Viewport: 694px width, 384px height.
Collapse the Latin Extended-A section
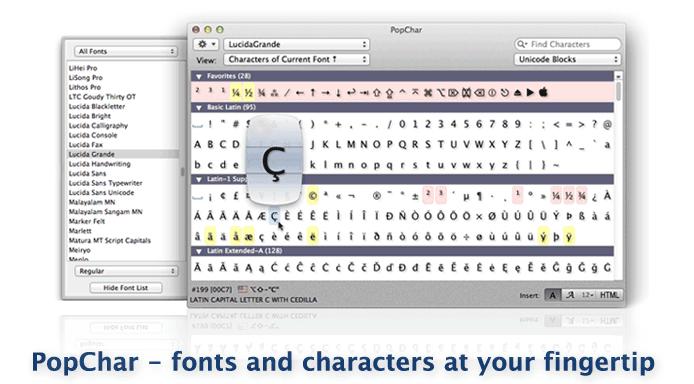[x=199, y=251]
